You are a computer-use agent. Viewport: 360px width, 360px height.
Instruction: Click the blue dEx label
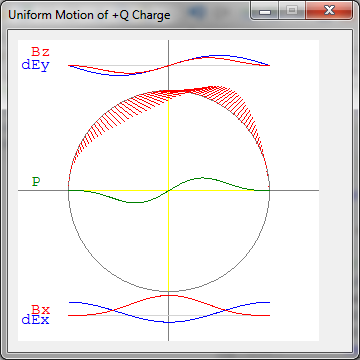point(35,320)
